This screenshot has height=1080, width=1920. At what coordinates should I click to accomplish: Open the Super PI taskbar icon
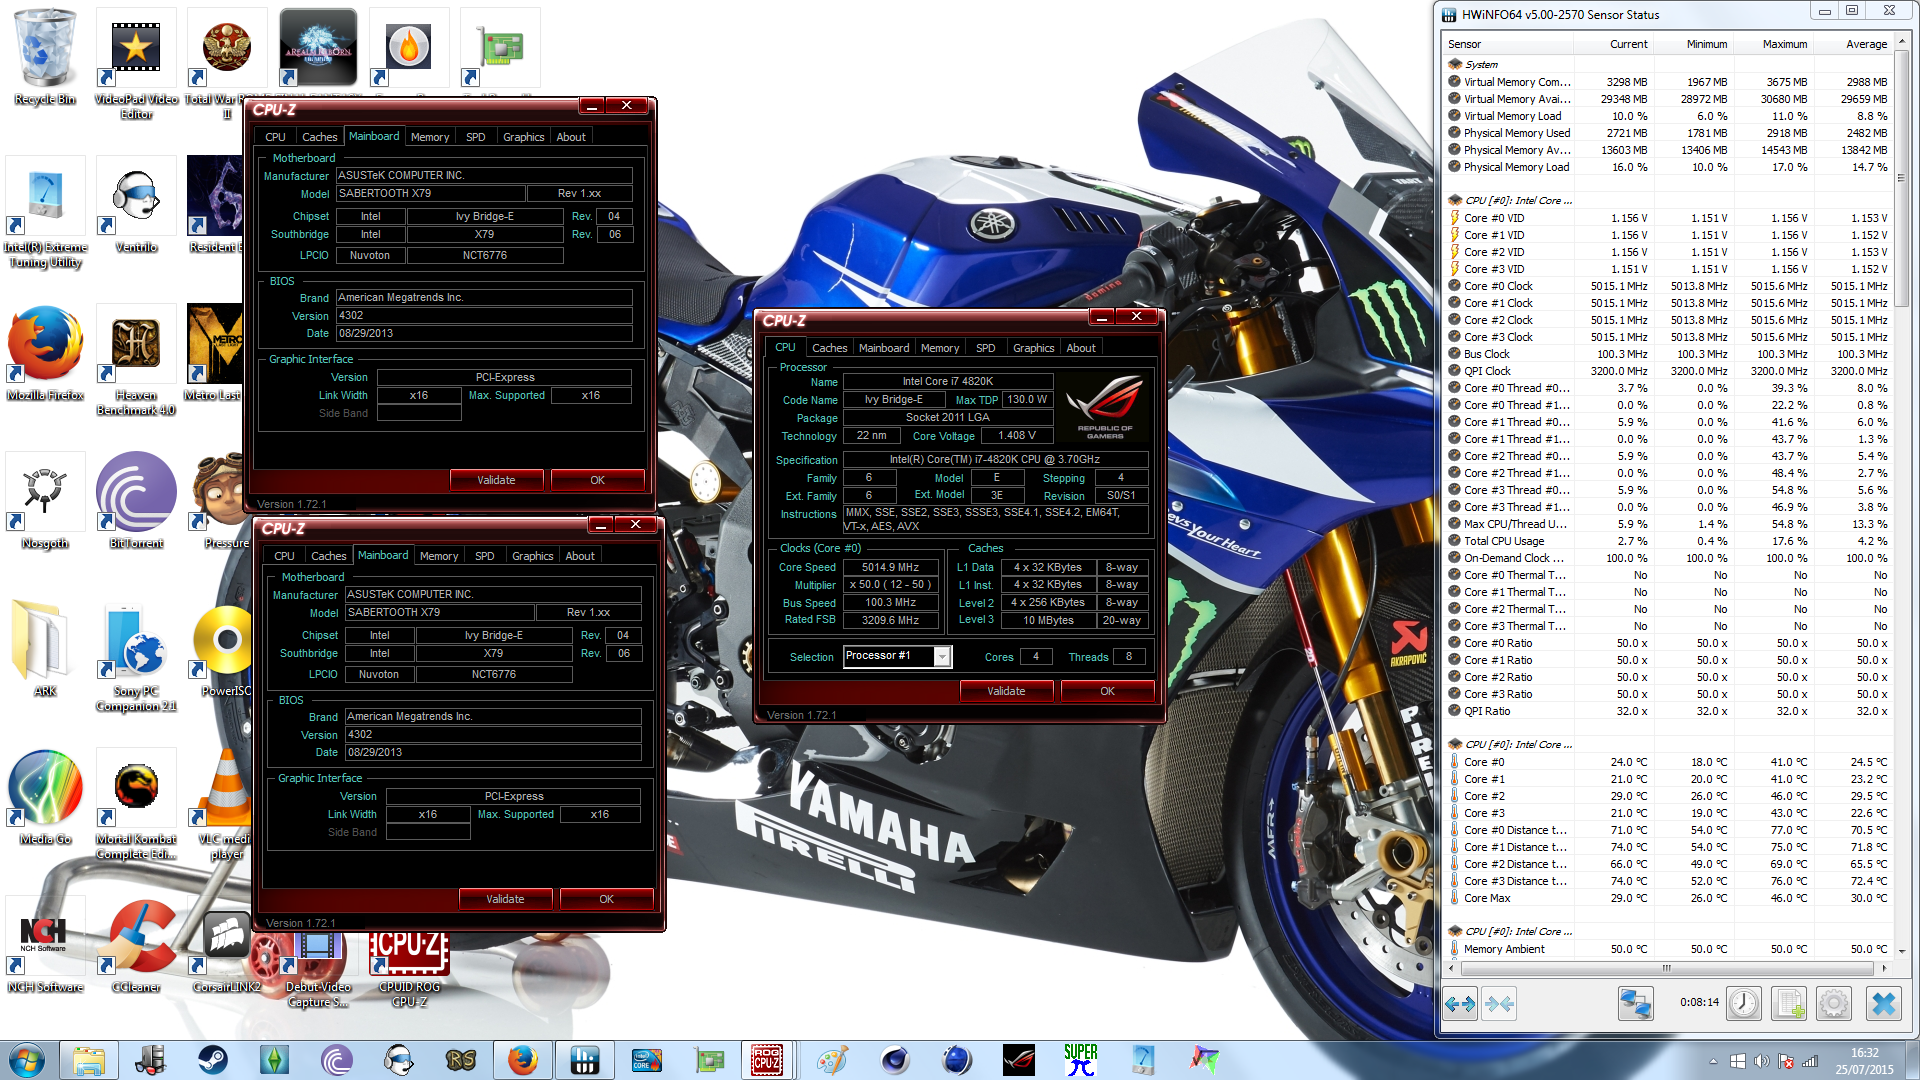pyautogui.click(x=1080, y=1059)
